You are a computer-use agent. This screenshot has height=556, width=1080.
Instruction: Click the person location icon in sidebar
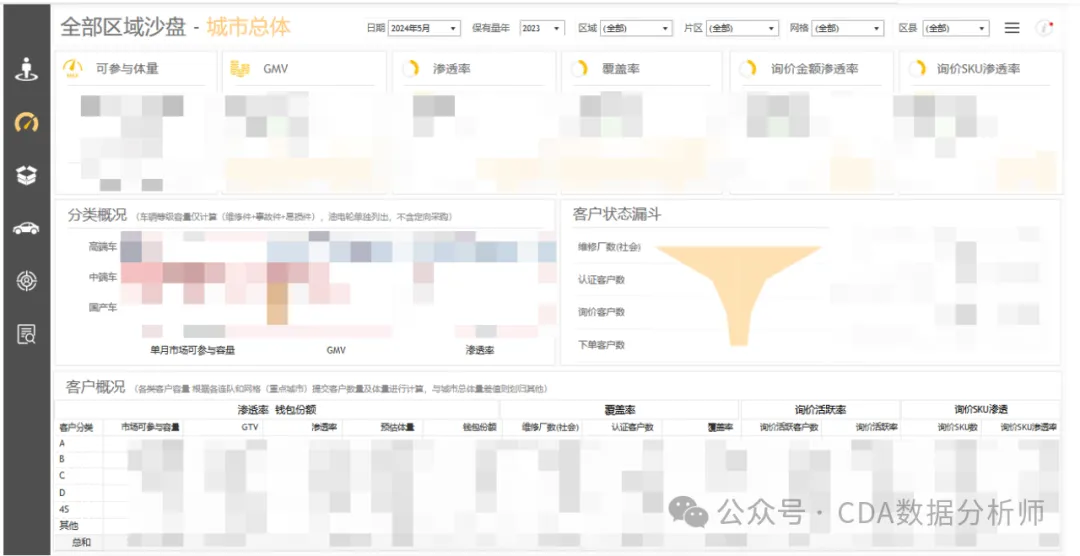coord(26,70)
